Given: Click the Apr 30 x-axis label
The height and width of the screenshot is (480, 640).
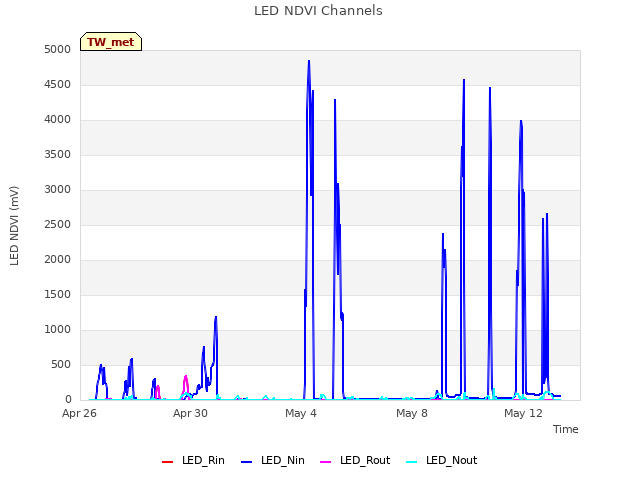Looking at the screenshot, I should pyautogui.click(x=190, y=413).
